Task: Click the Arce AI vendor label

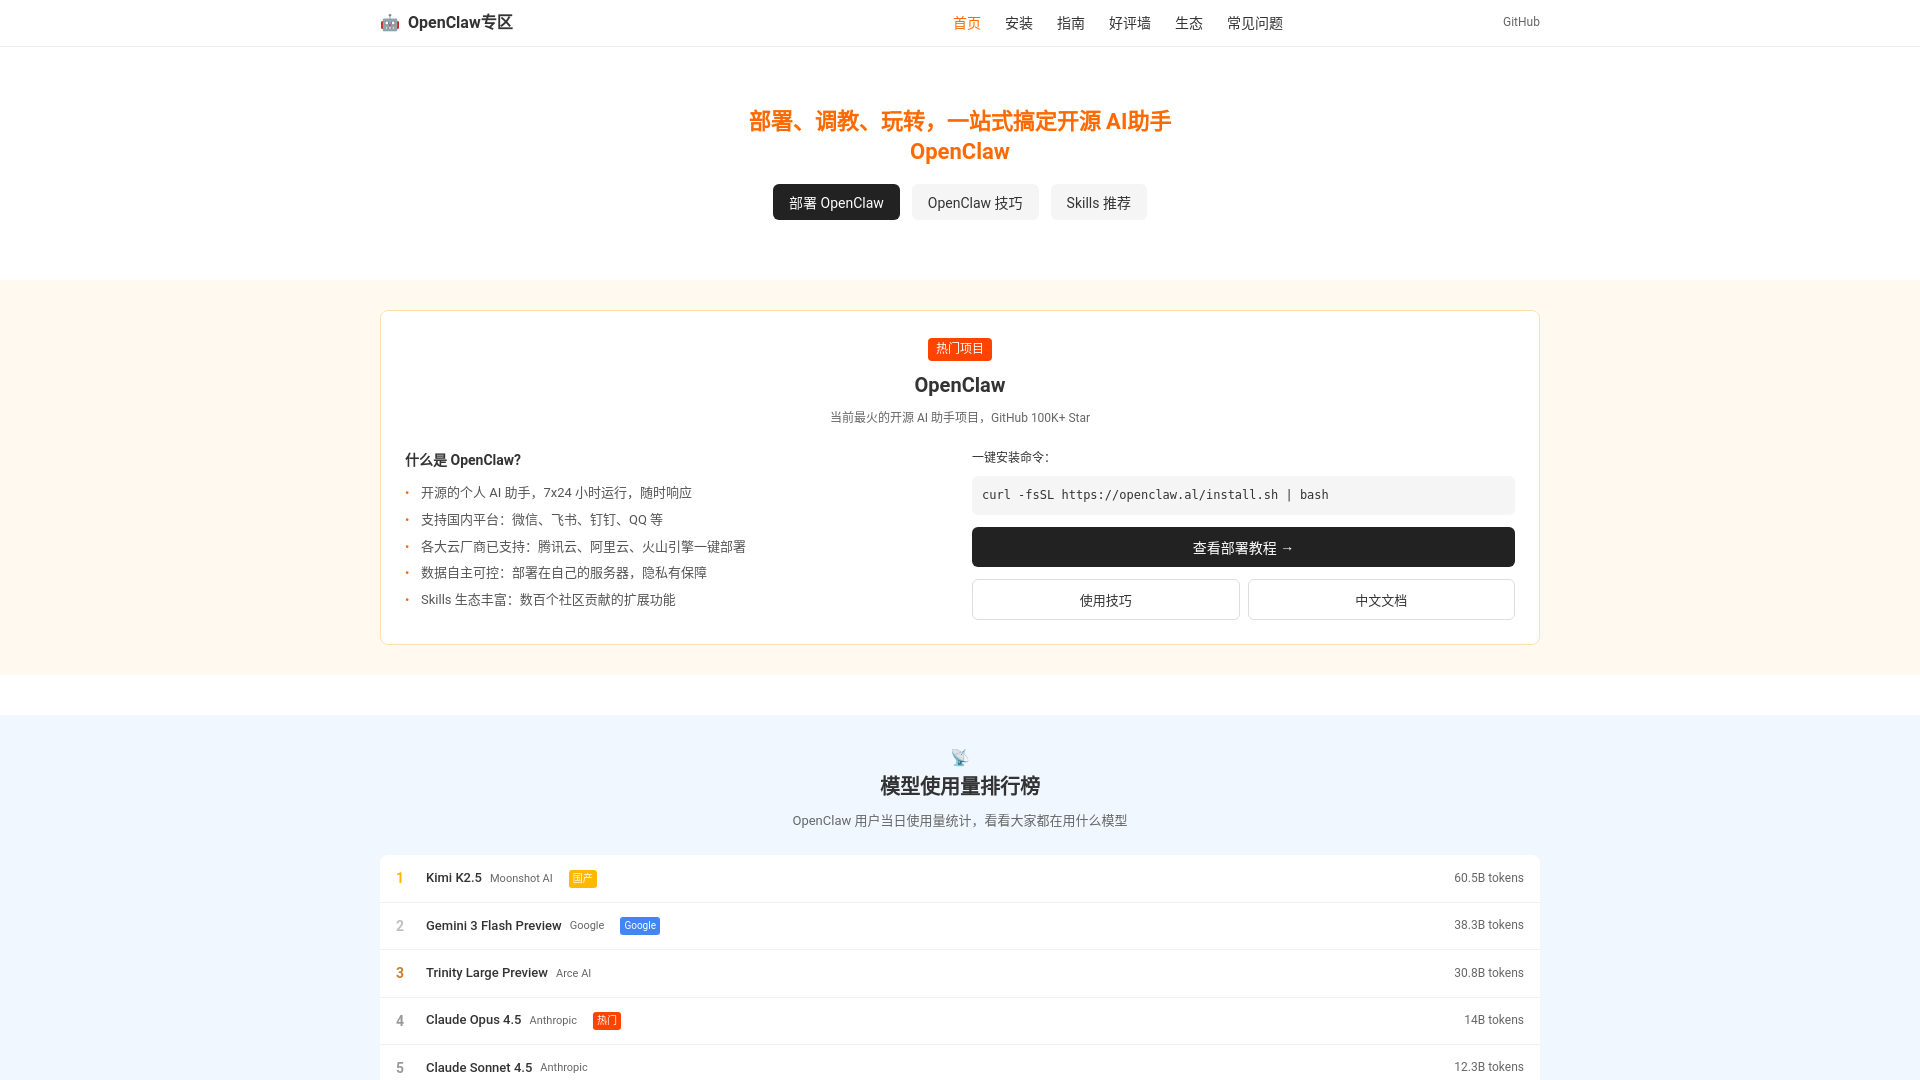Action: tap(573, 973)
